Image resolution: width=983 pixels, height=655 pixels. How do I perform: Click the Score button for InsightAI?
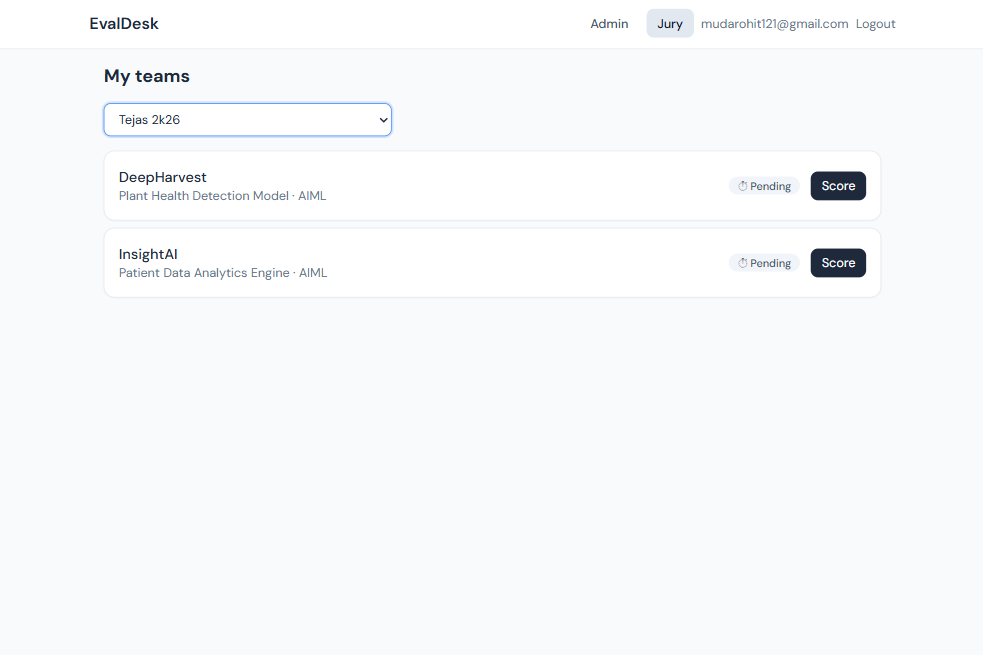[838, 263]
